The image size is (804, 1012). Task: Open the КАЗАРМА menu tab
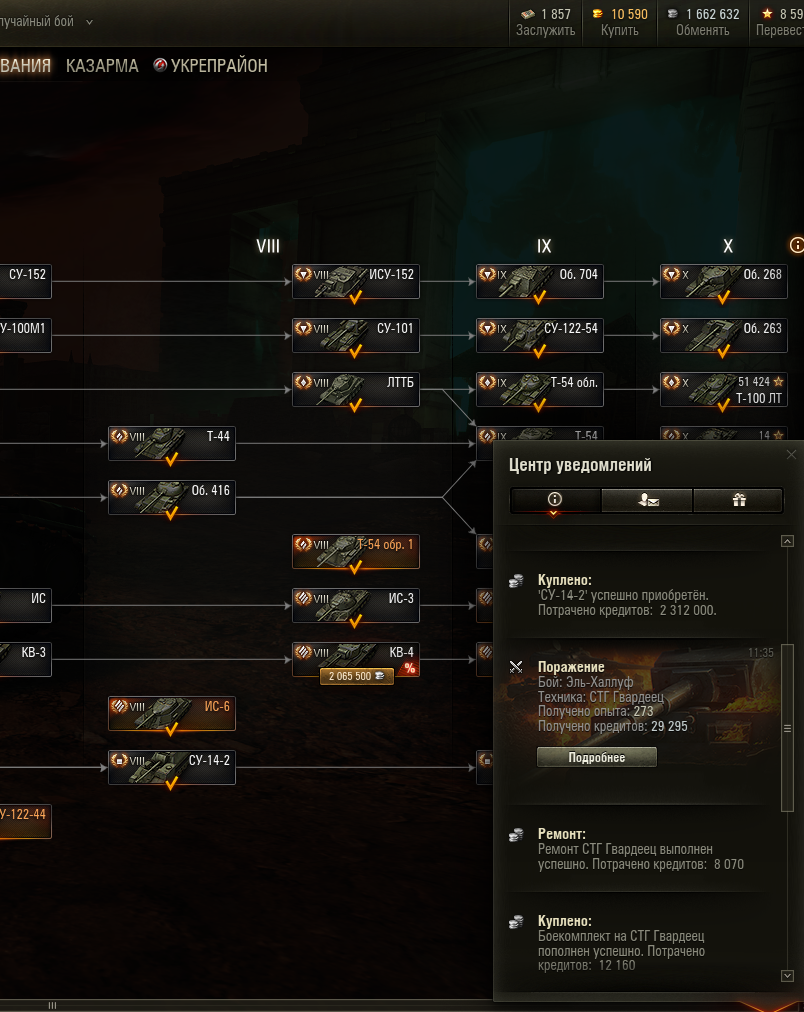(102, 66)
